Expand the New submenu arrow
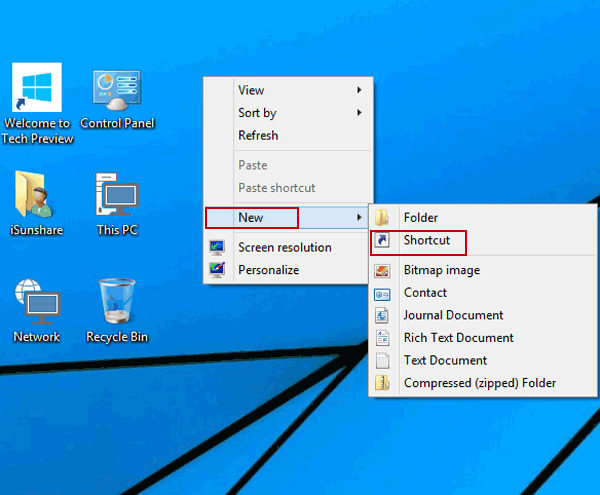600x495 pixels. pos(358,217)
